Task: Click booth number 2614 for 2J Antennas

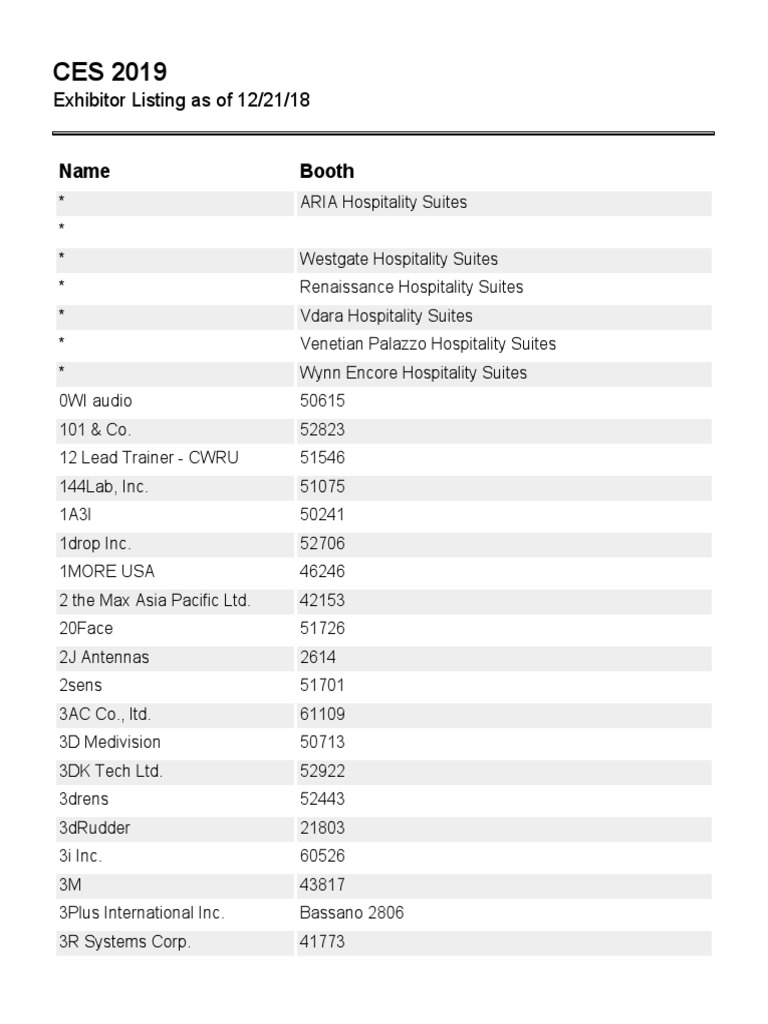Action: [318, 658]
